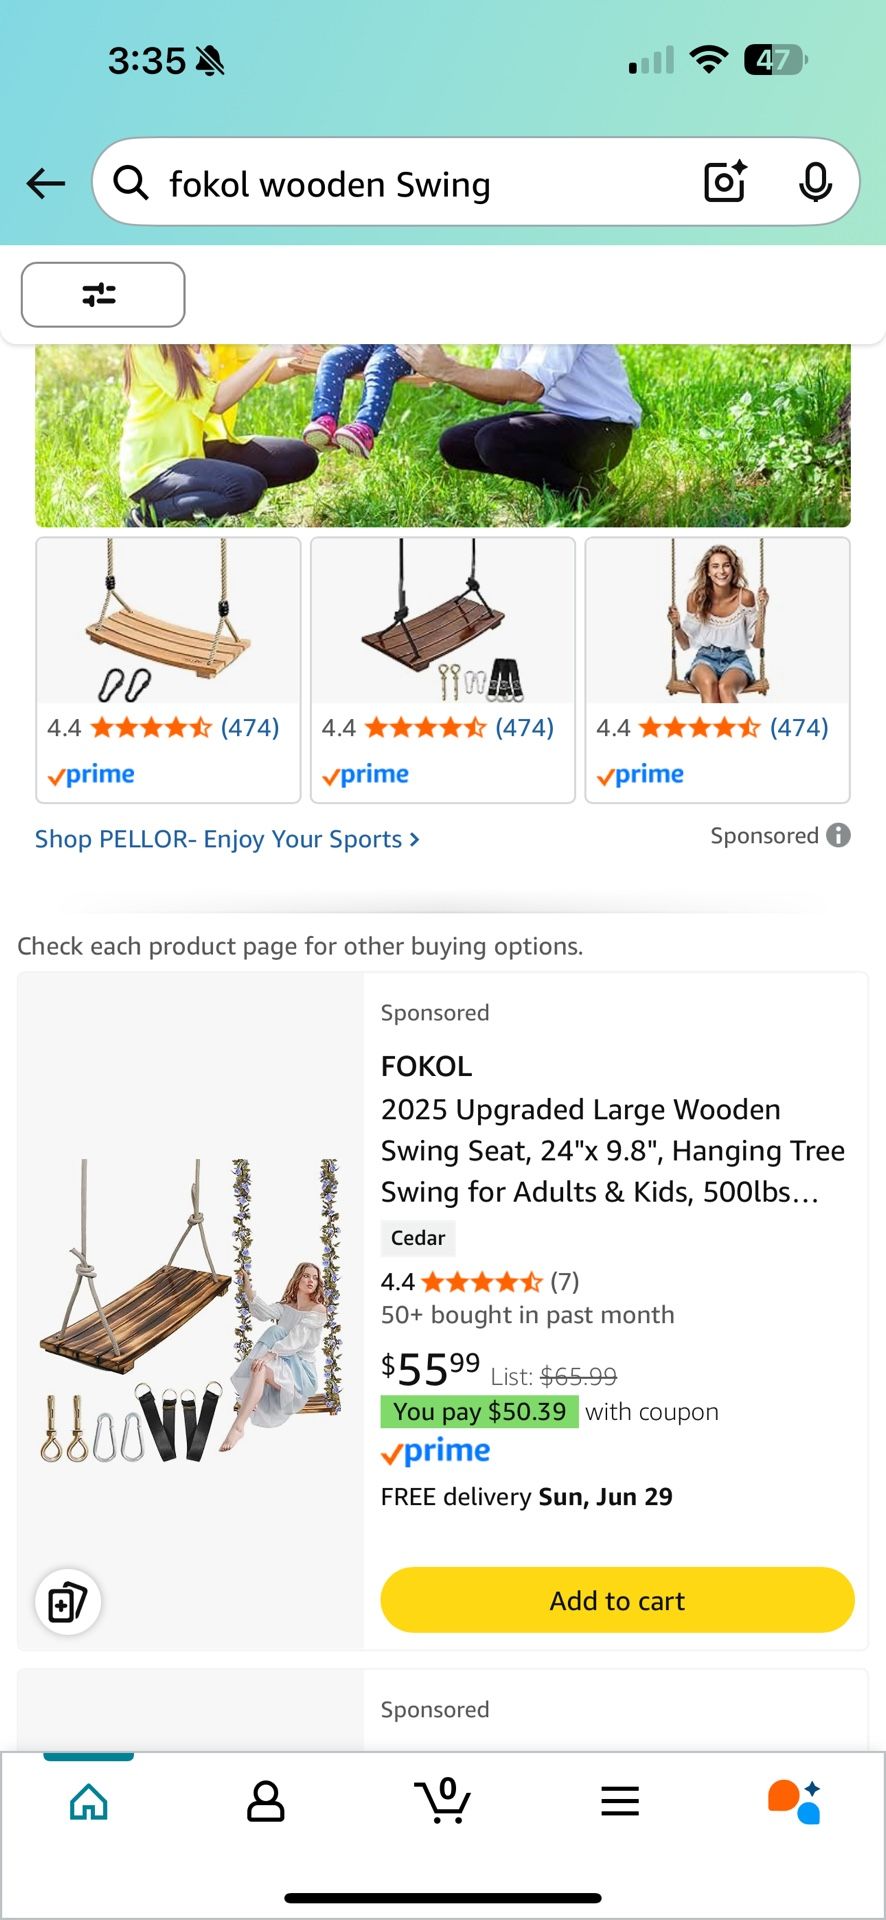Tap the microphone voice search icon
The height and width of the screenshot is (1920, 886).
click(815, 182)
